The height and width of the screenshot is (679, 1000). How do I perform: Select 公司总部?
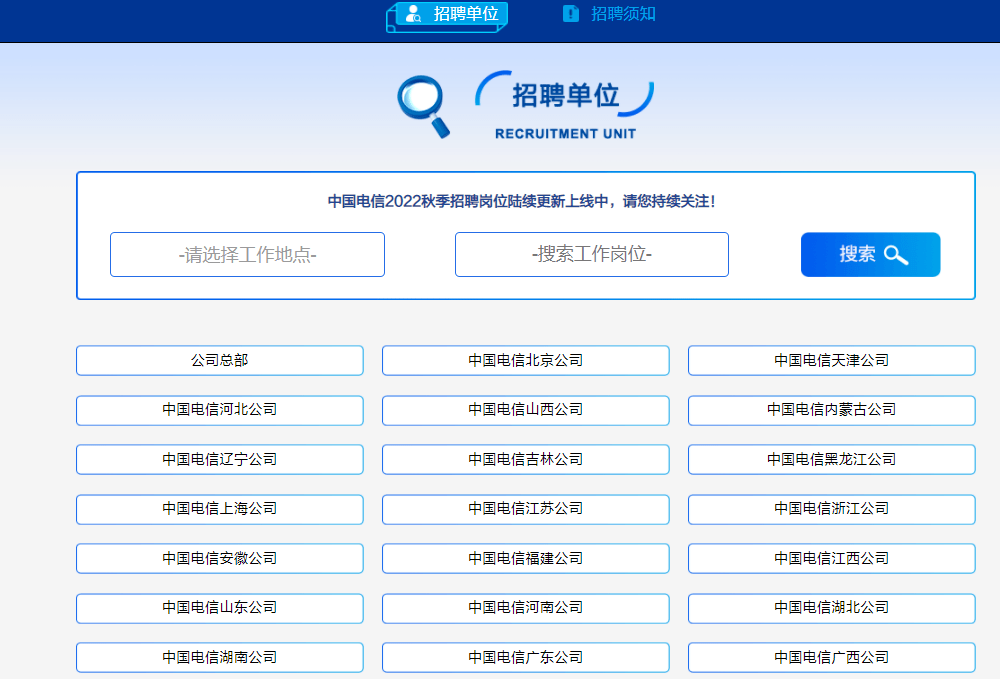click(220, 360)
